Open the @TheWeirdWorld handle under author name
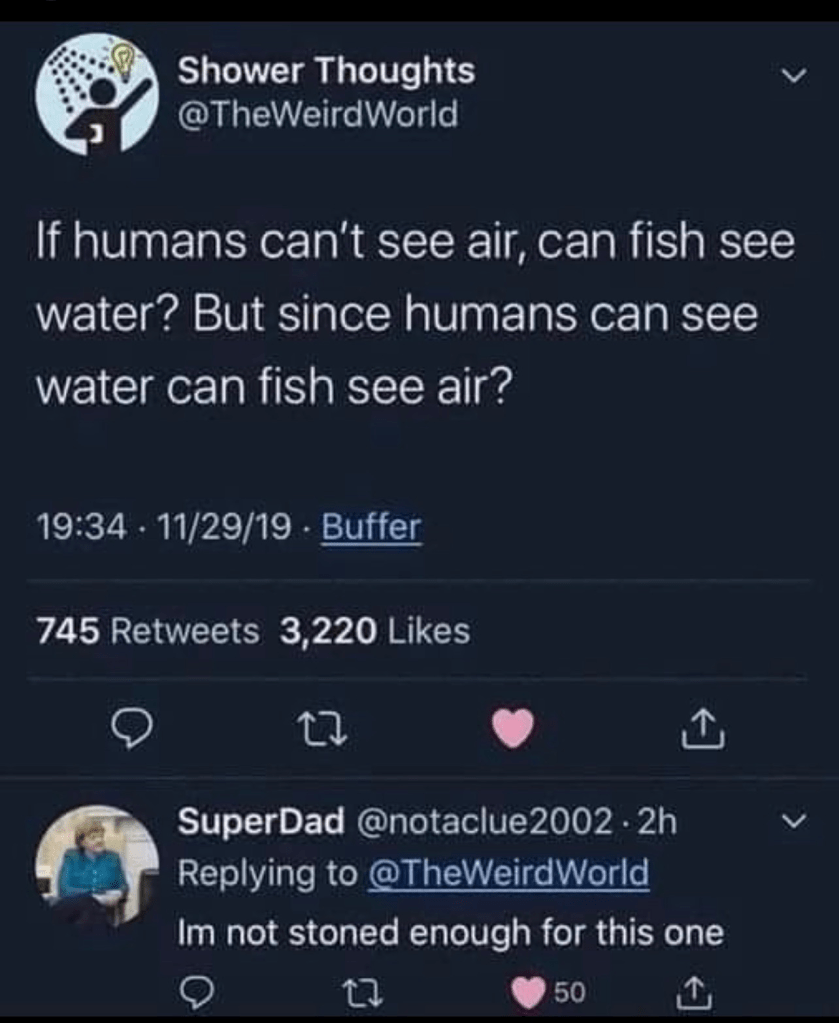 [x=317, y=114]
